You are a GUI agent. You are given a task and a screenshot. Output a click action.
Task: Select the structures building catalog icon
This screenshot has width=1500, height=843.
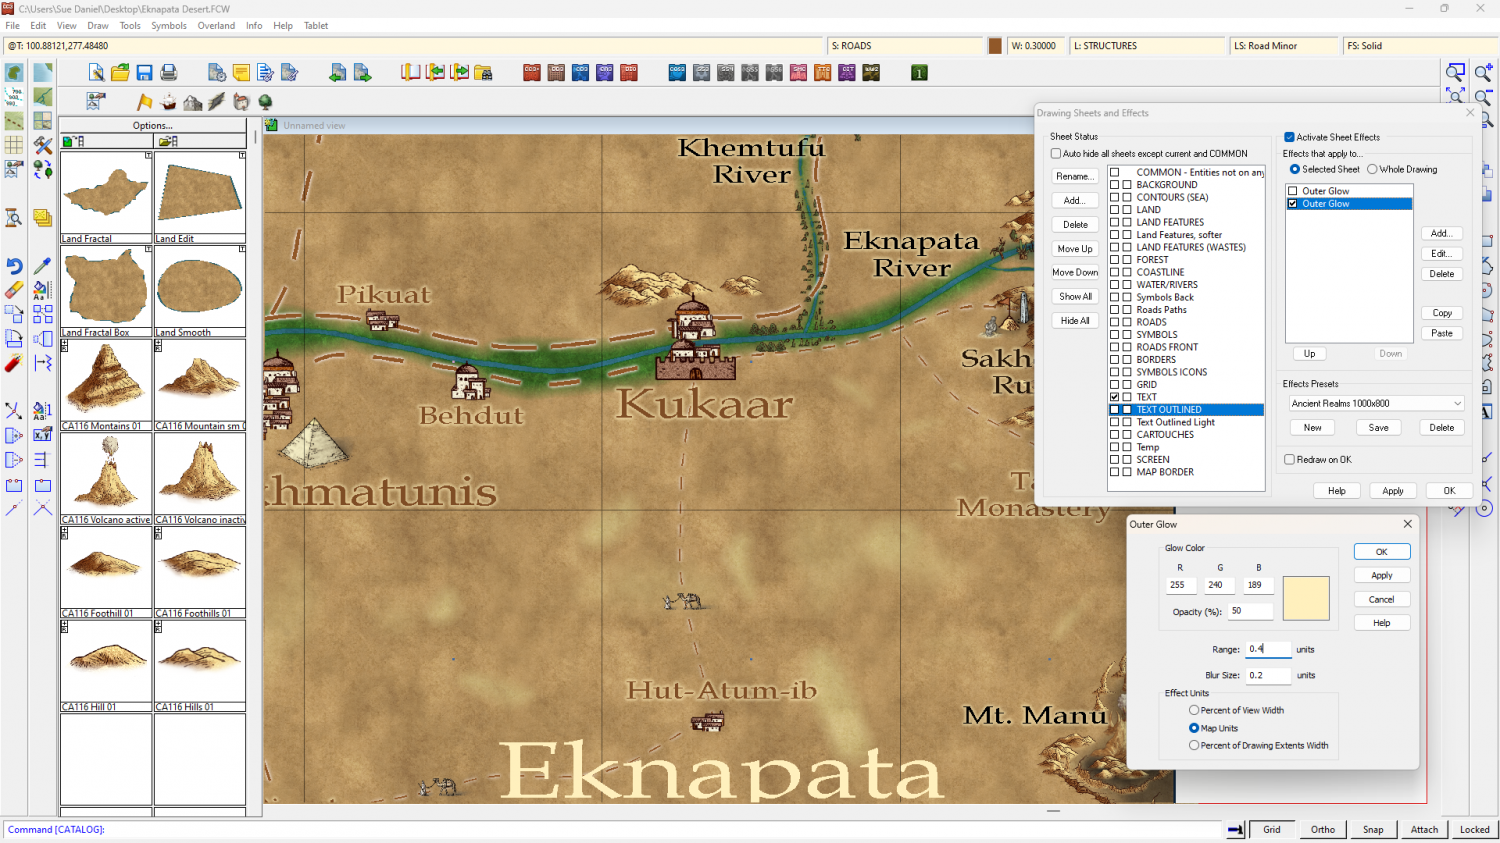click(241, 101)
